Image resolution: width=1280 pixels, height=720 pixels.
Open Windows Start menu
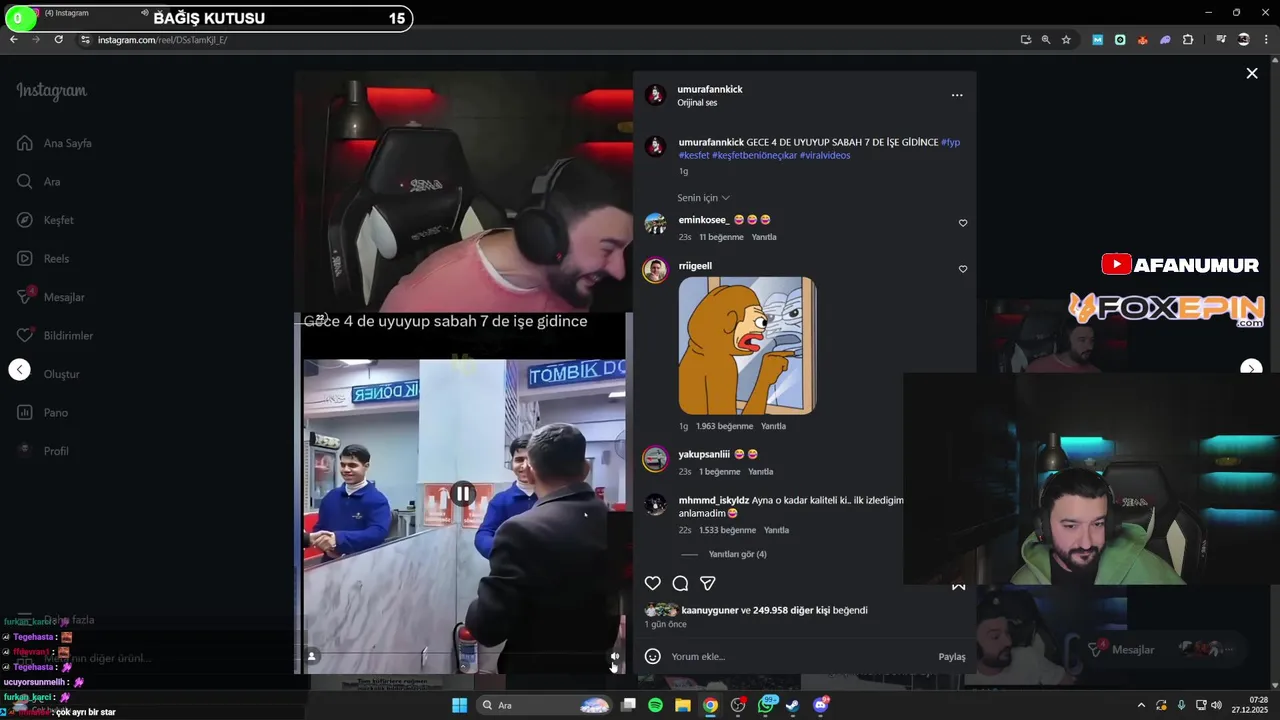(459, 705)
